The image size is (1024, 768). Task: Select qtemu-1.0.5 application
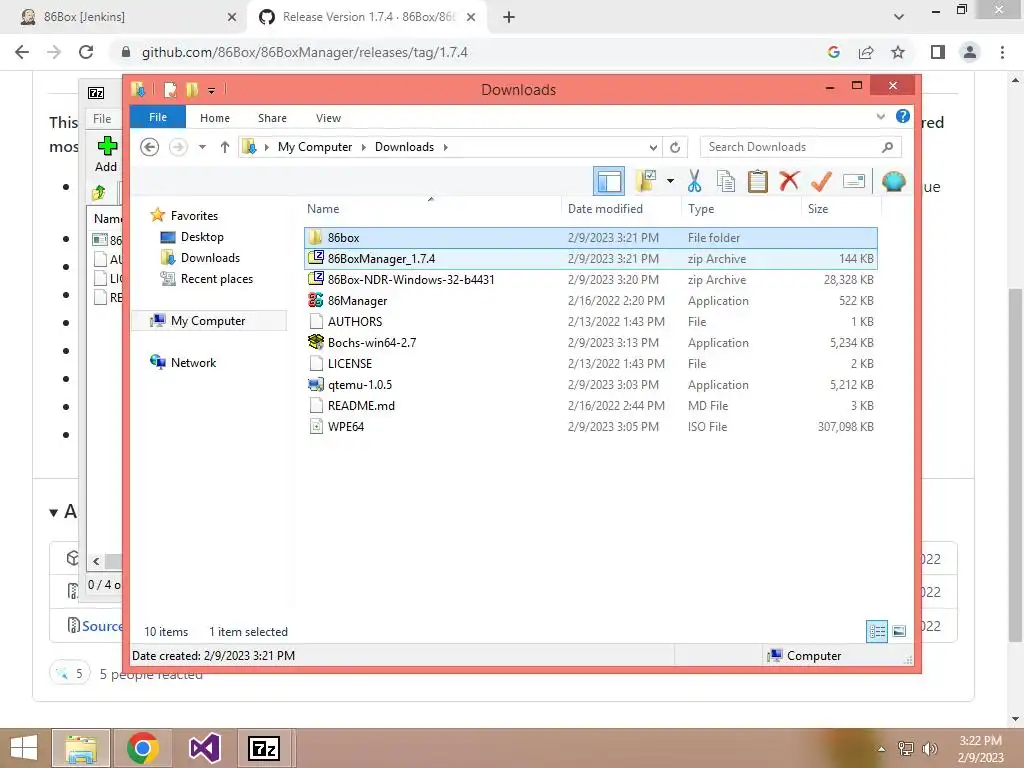click(591, 385)
